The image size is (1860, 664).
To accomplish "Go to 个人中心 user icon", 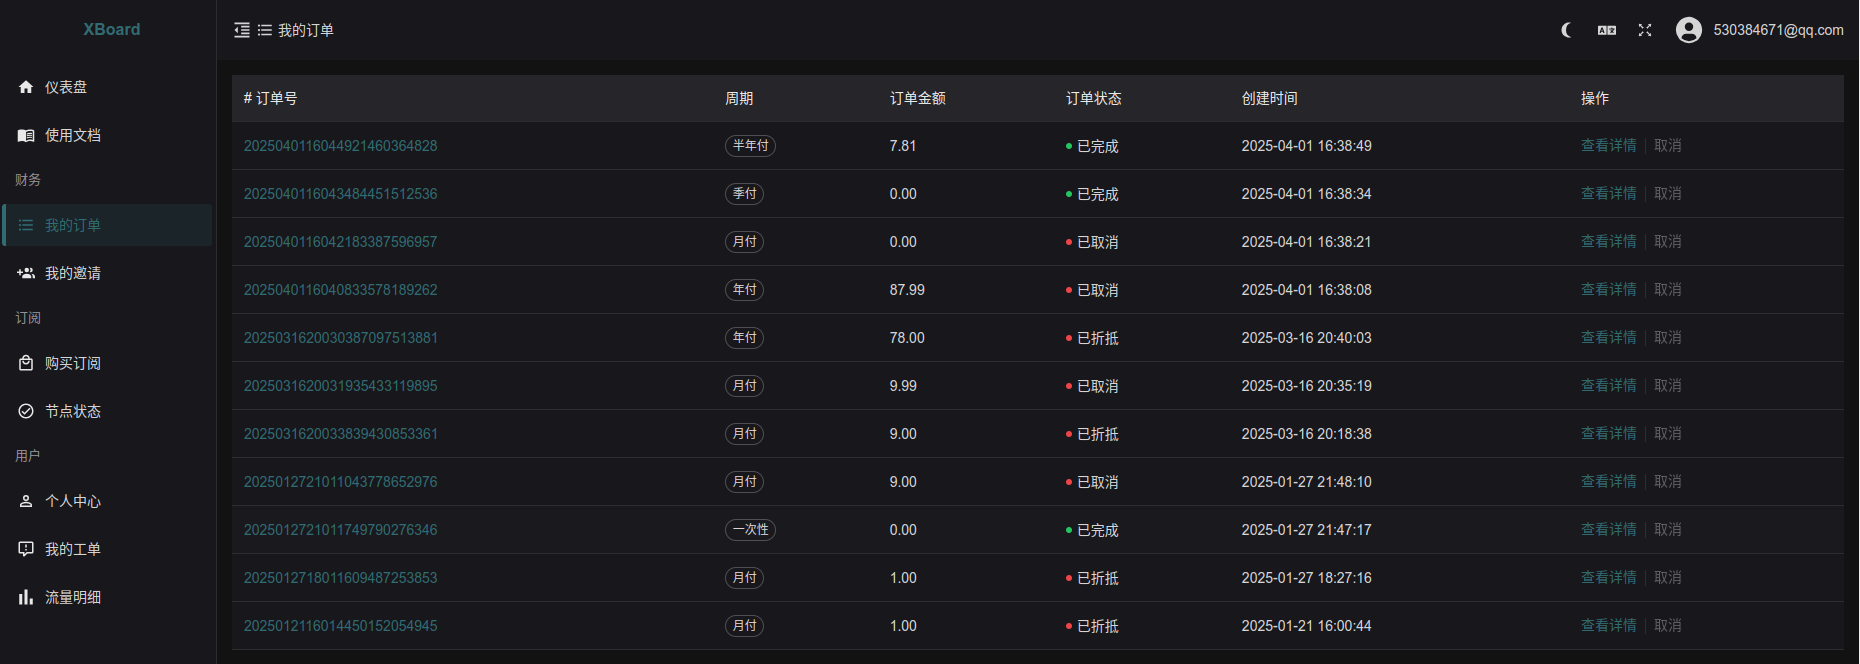I will coord(26,501).
